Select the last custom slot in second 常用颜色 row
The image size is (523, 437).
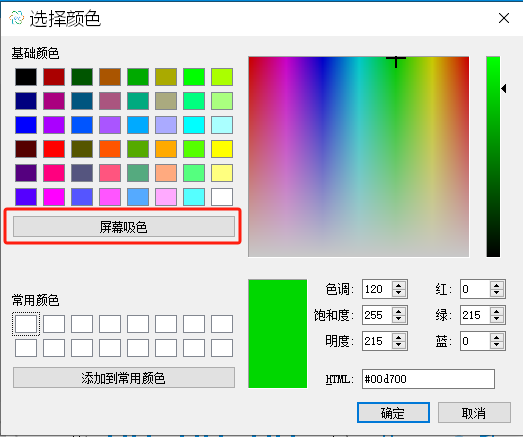pos(222,348)
